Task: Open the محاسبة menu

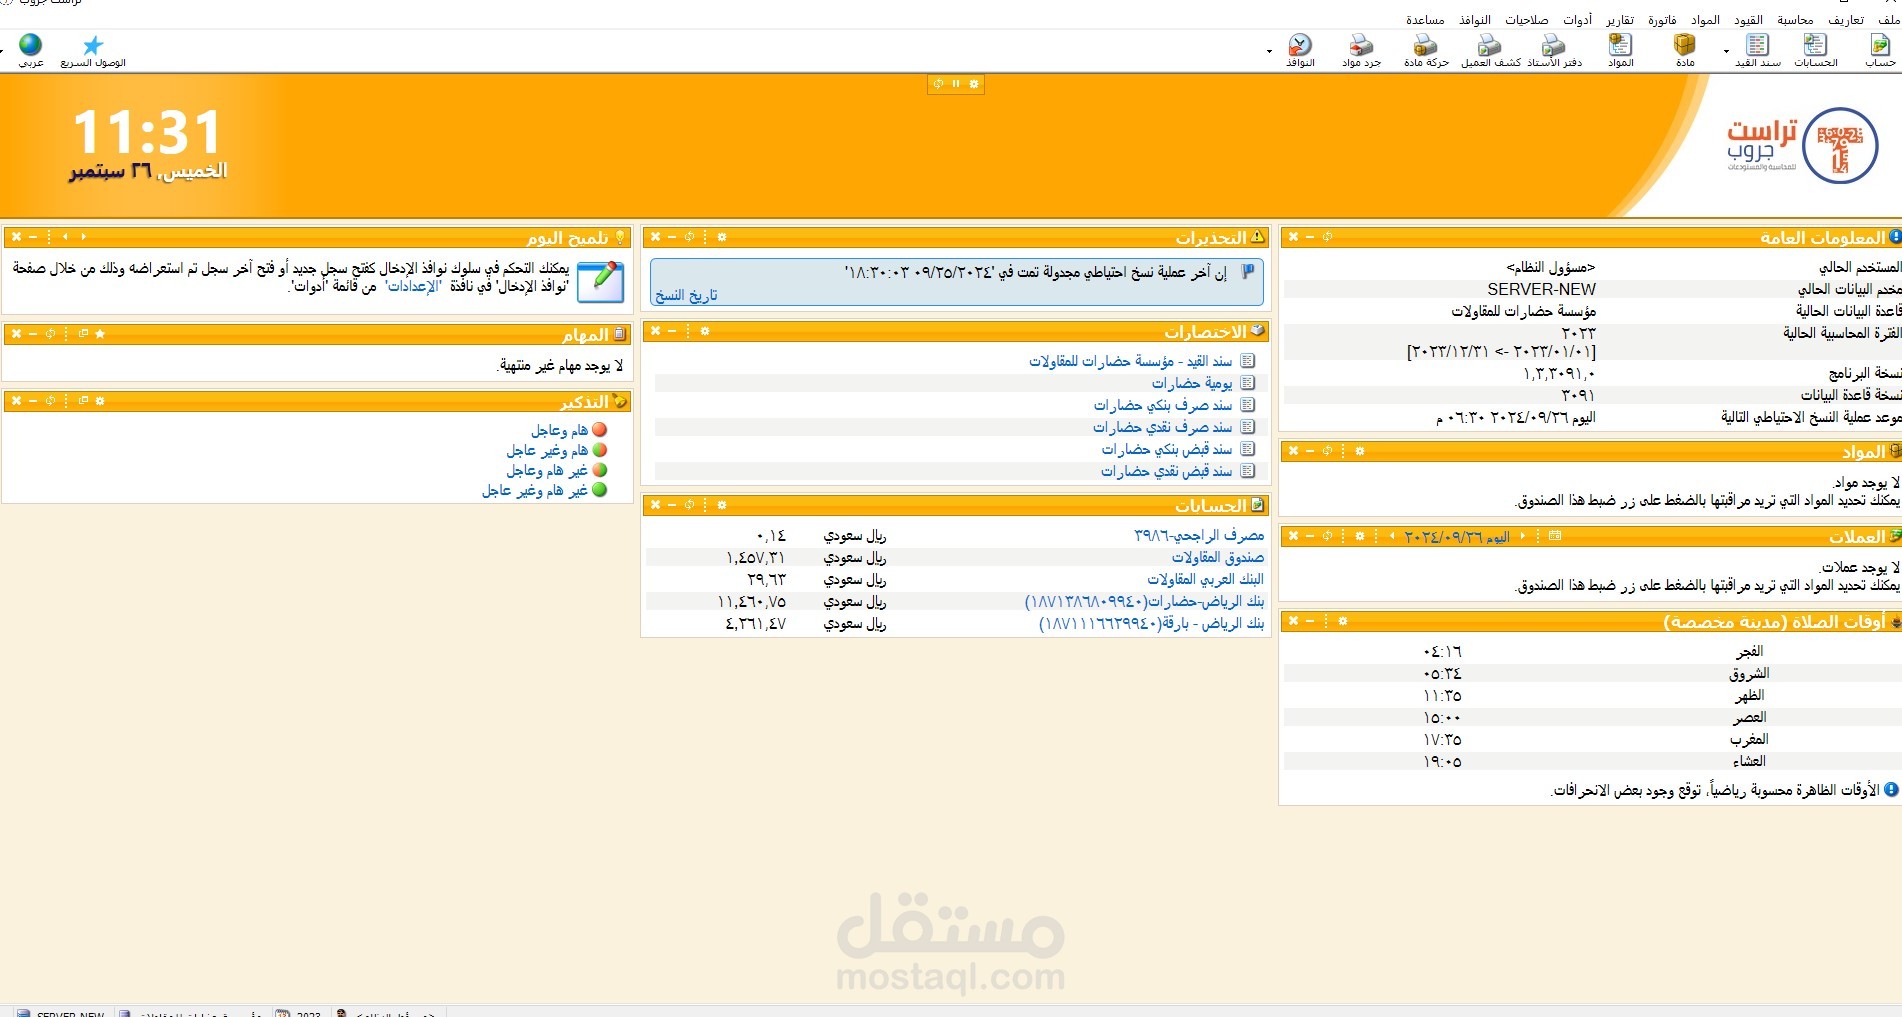Action: point(1795,20)
